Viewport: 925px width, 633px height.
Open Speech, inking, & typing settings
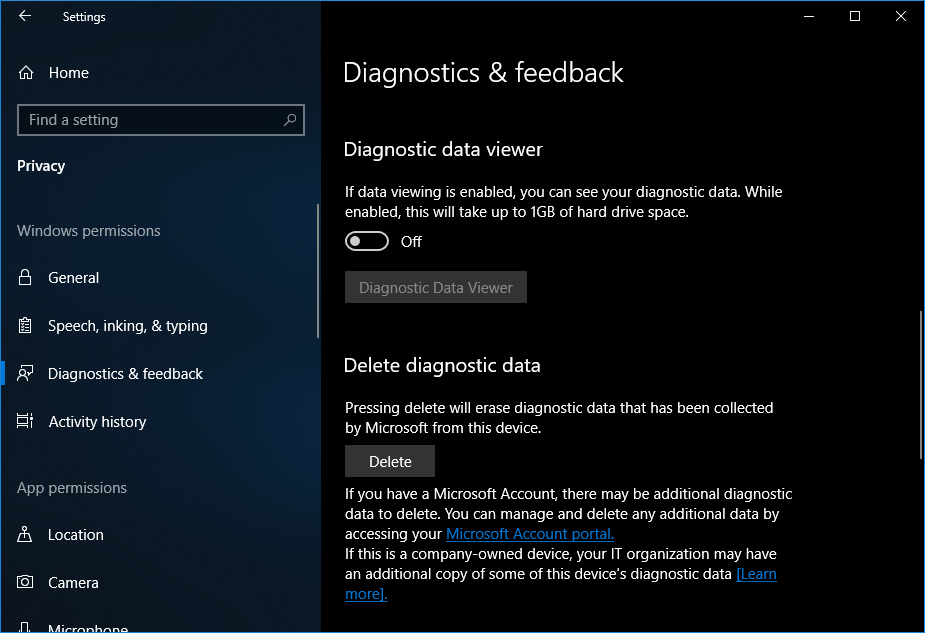coord(127,326)
